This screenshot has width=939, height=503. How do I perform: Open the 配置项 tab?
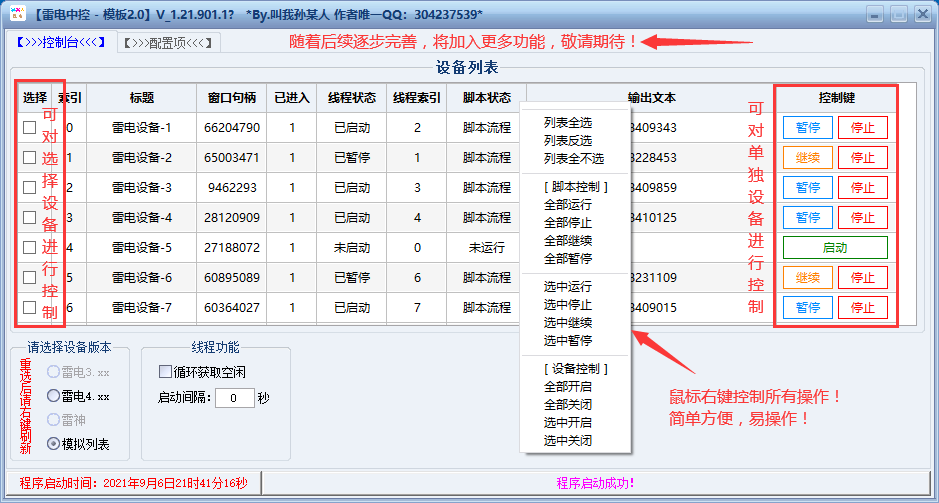click(x=168, y=43)
